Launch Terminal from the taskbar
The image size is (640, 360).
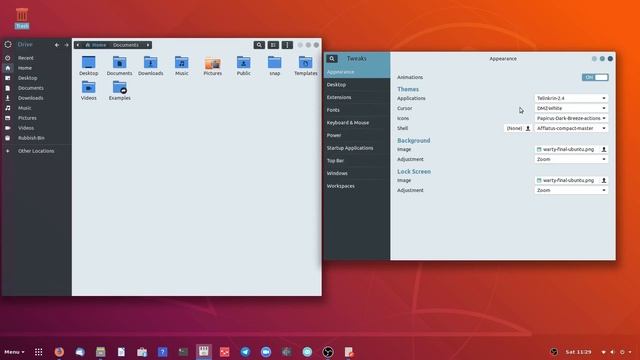pyautogui.click(x=183, y=352)
